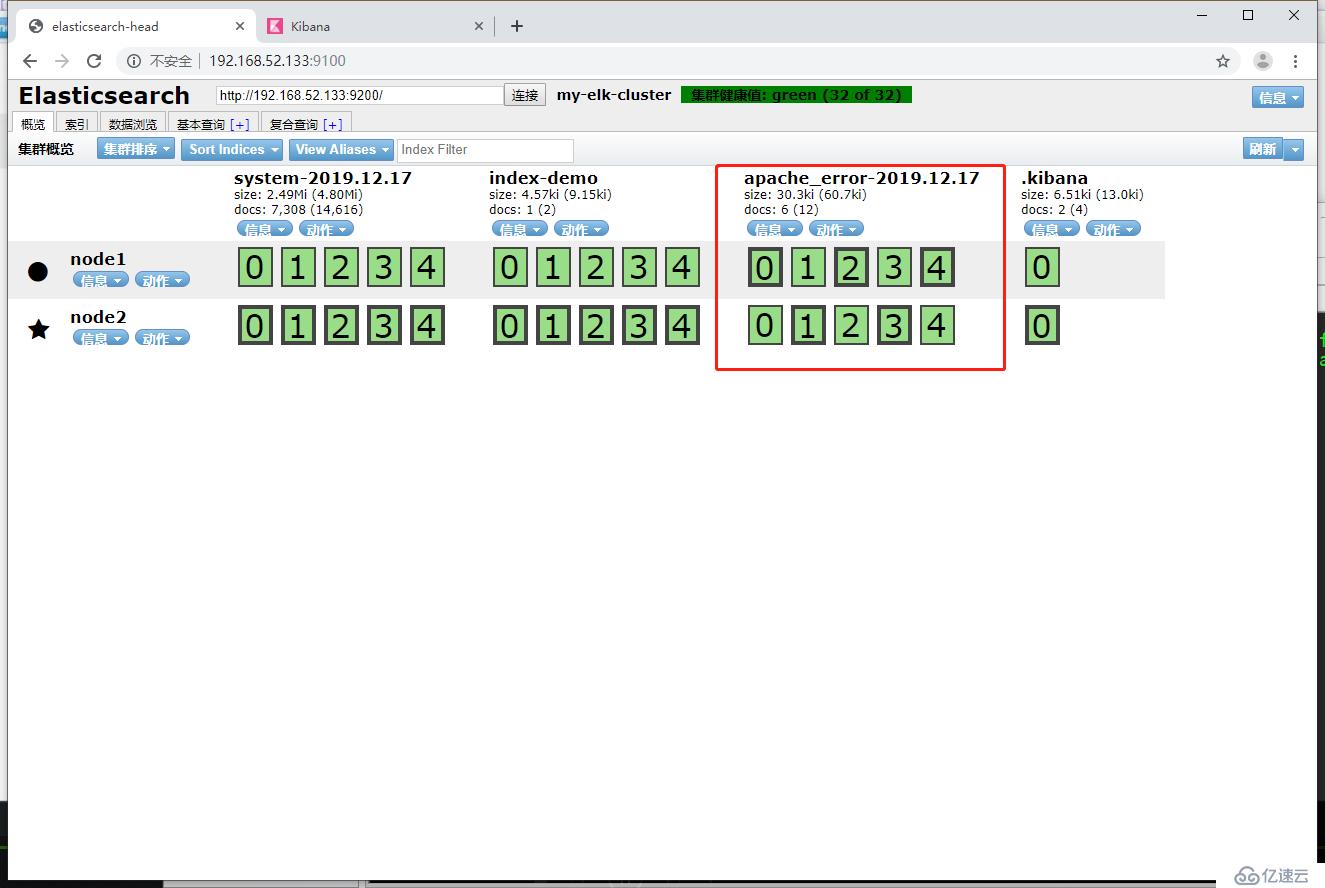The height and width of the screenshot is (888, 1325).
Task: Select node1 shard 4 of apache_error-2019.12.17
Action: [x=937, y=268]
